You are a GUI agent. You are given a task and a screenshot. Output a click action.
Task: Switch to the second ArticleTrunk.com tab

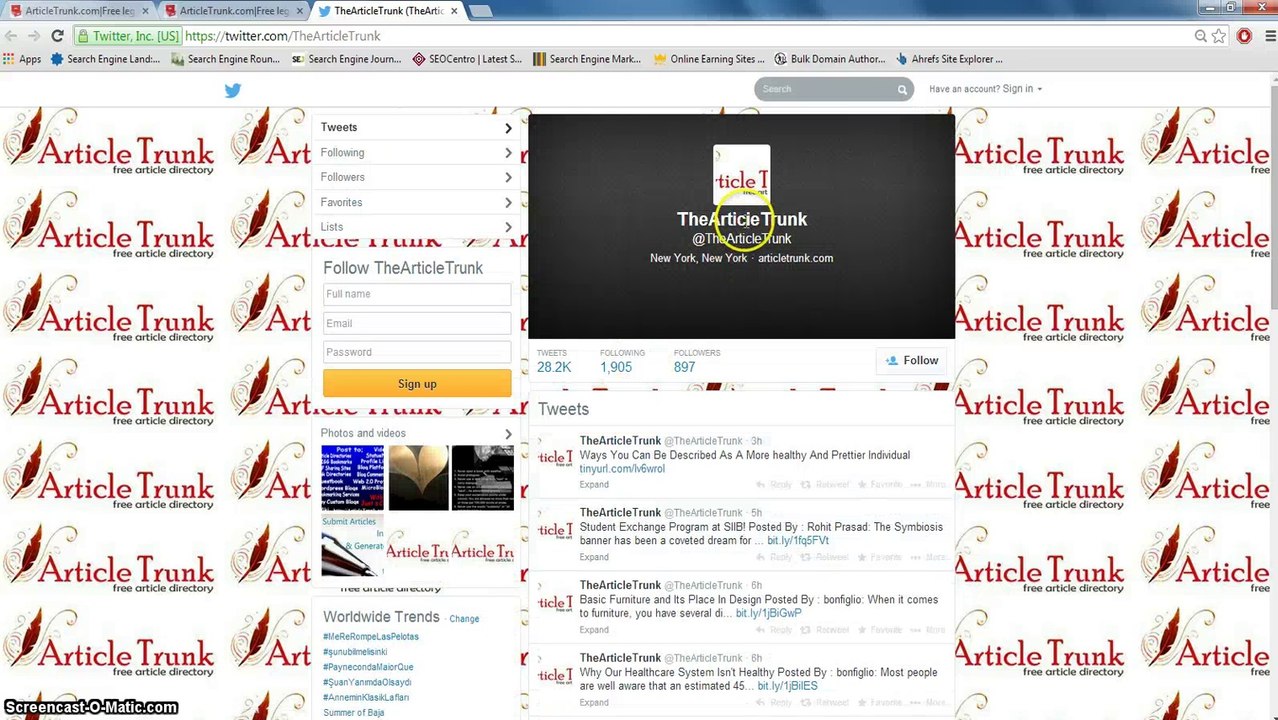tap(233, 11)
